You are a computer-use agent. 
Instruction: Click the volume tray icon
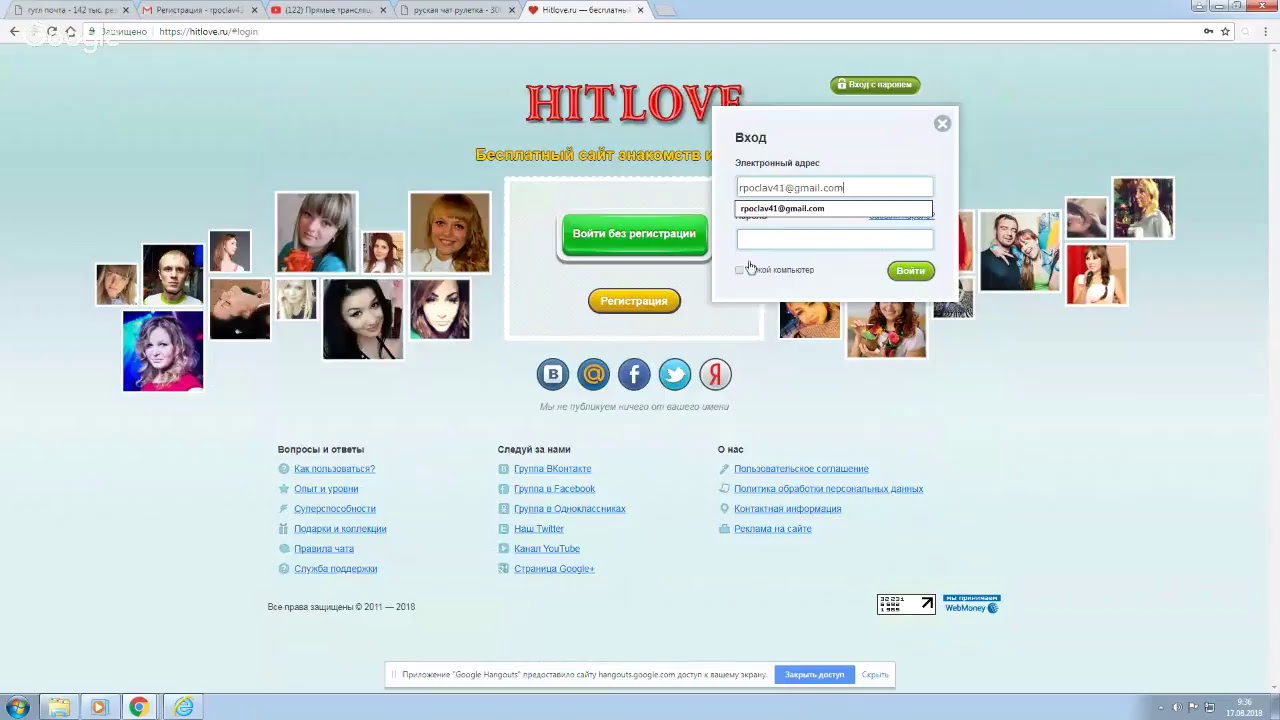point(1177,707)
